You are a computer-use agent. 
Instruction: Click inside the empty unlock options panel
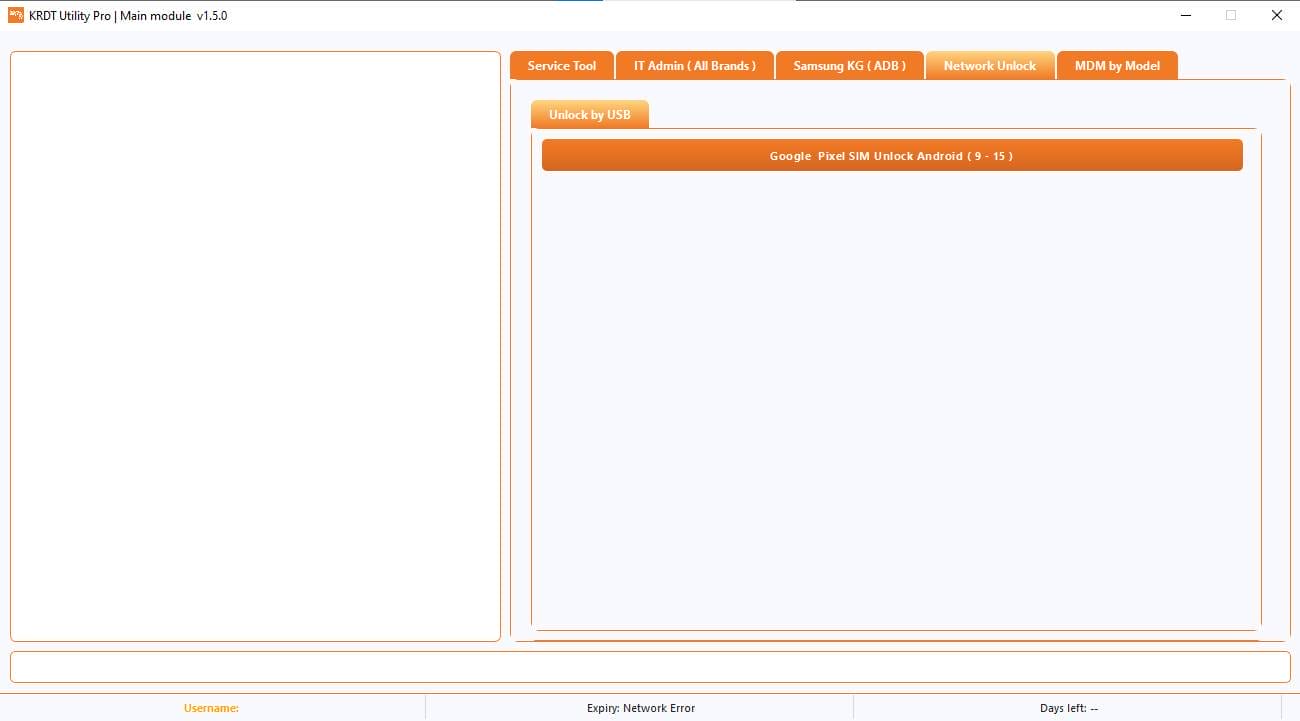coord(893,400)
